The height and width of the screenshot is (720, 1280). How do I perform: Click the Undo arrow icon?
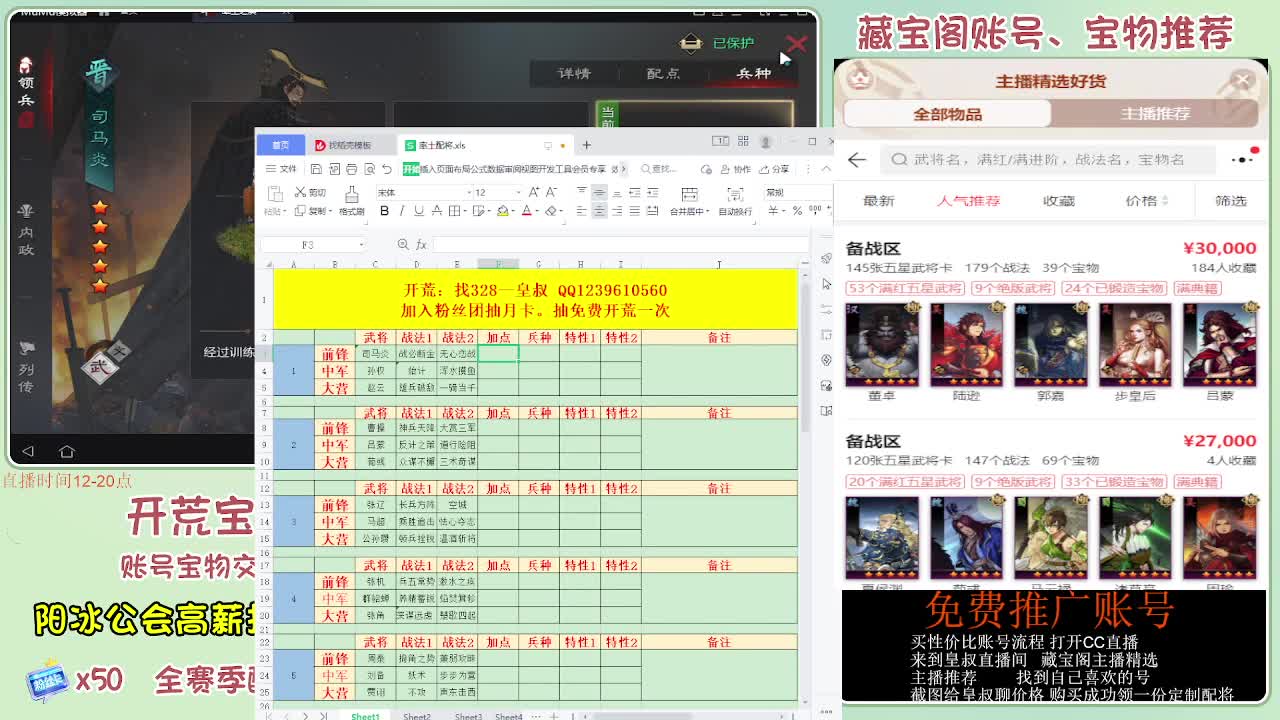click(x=387, y=169)
